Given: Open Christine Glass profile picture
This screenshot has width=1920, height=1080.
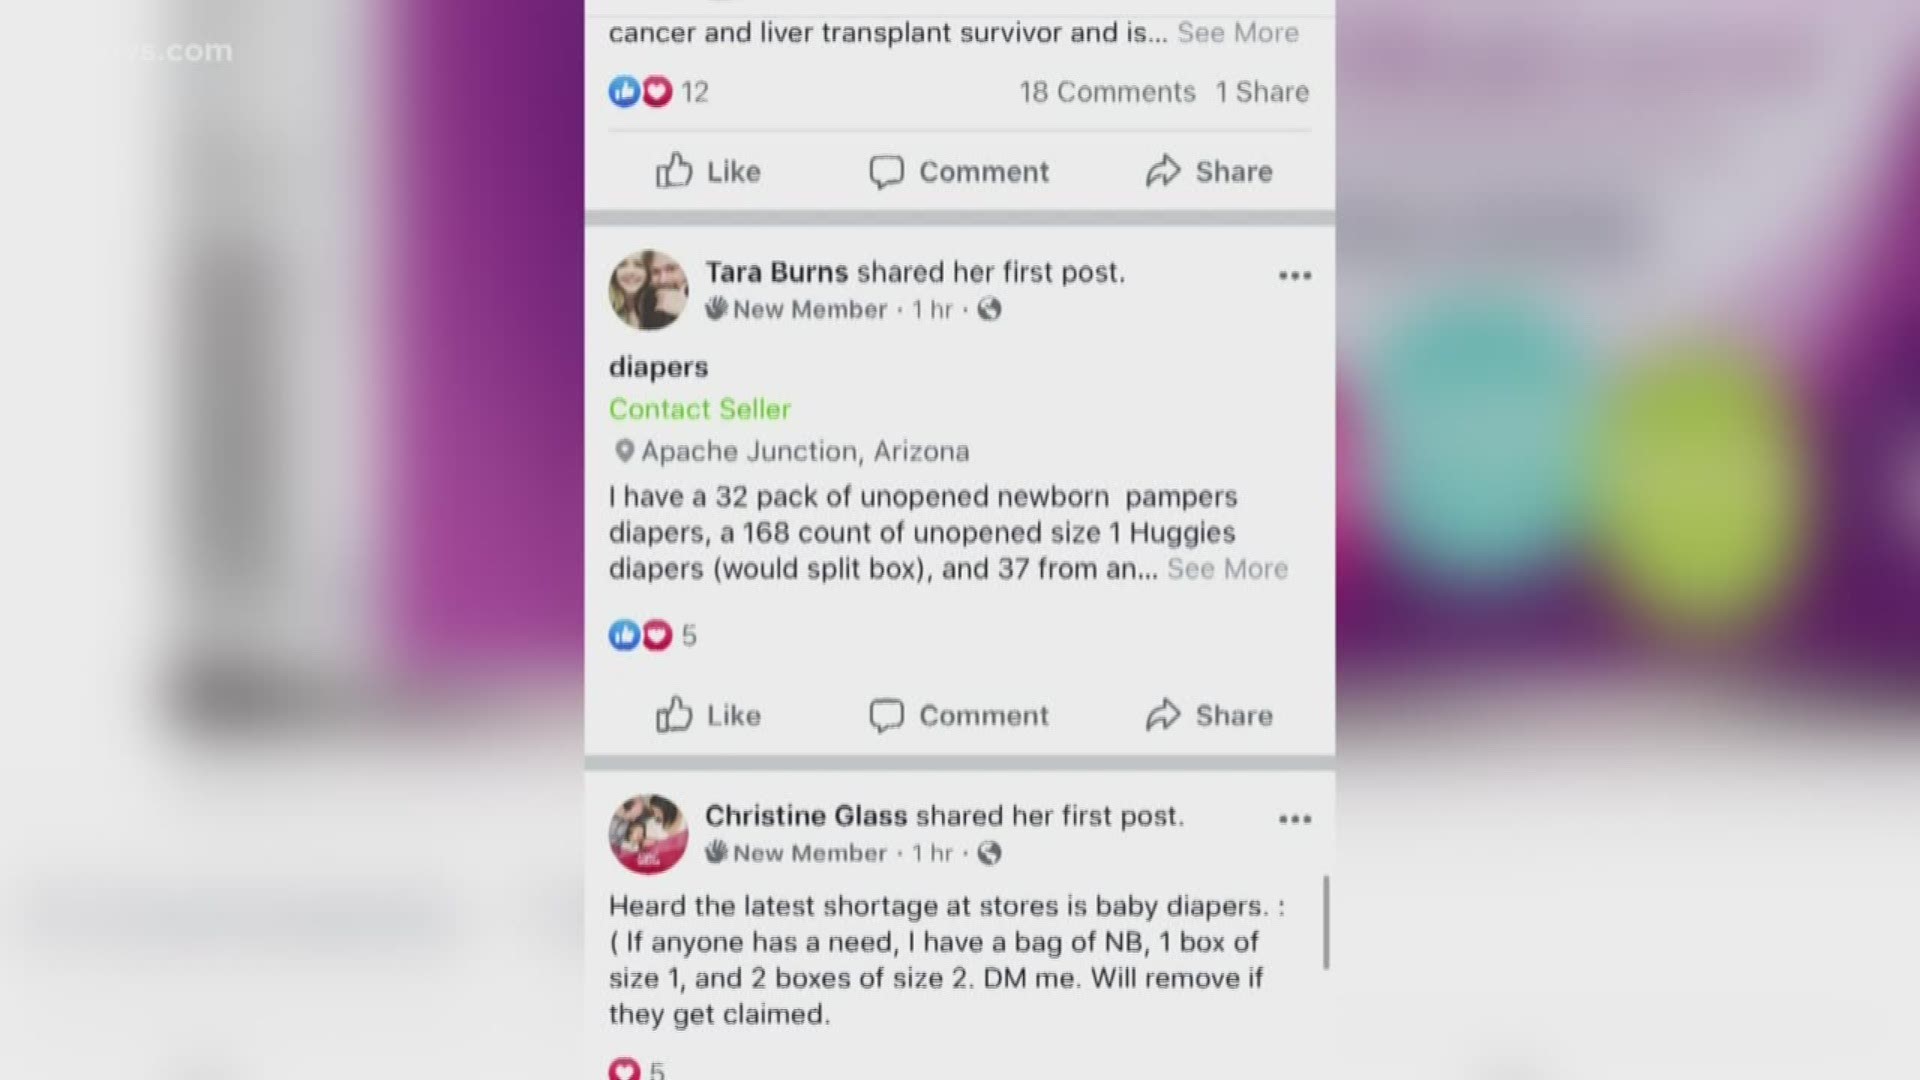Looking at the screenshot, I should click(648, 834).
